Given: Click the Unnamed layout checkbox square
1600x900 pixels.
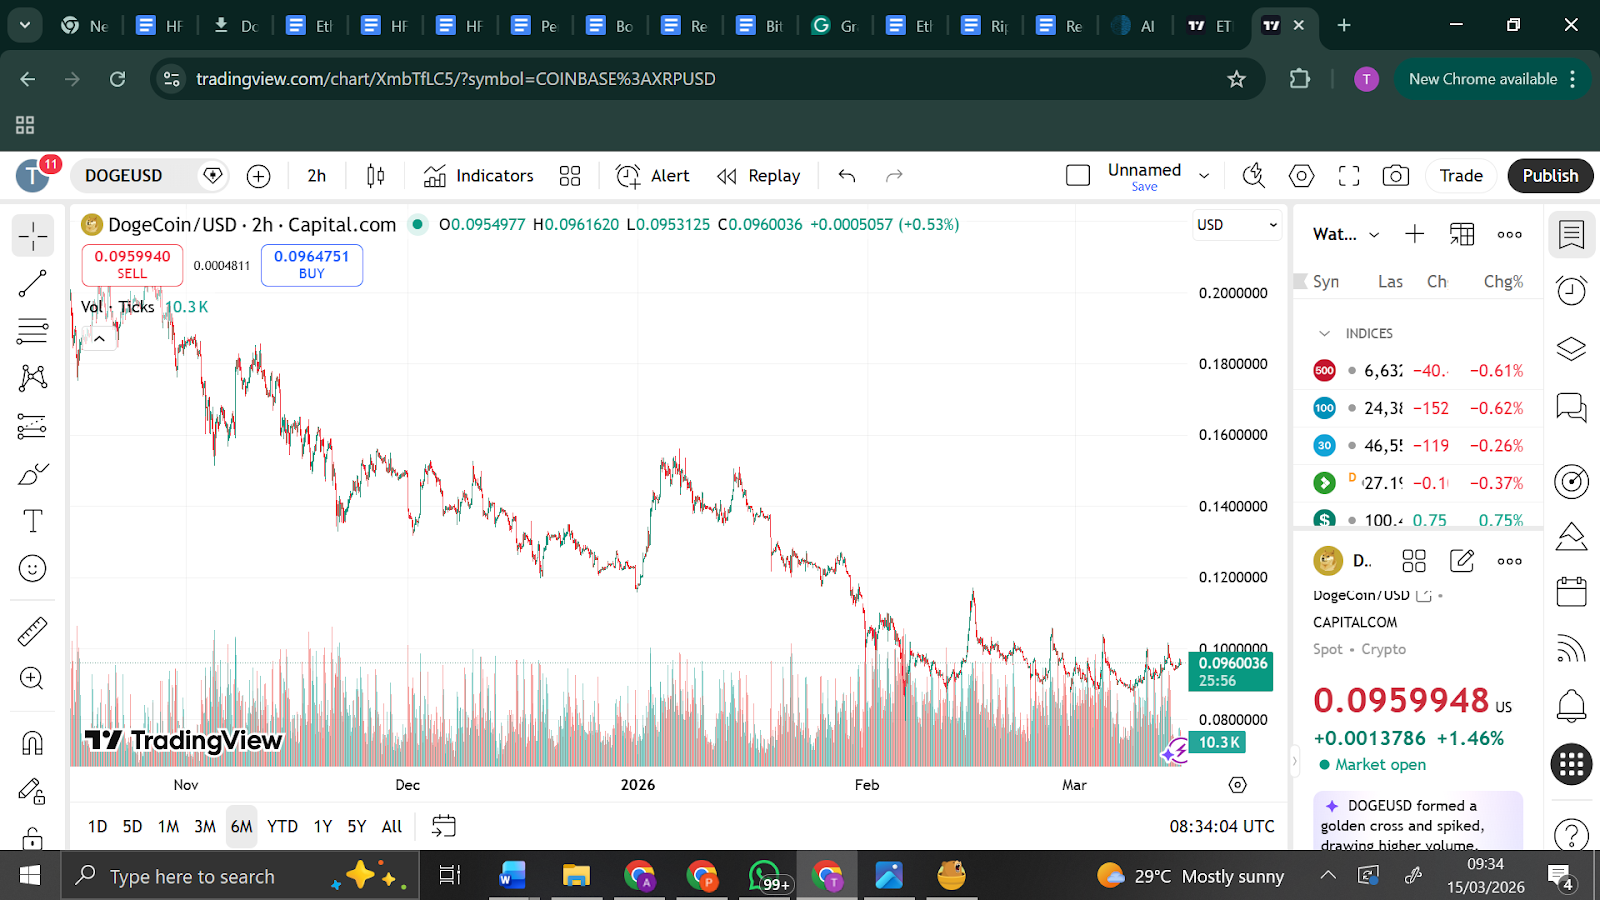Looking at the screenshot, I should tap(1078, 176).
